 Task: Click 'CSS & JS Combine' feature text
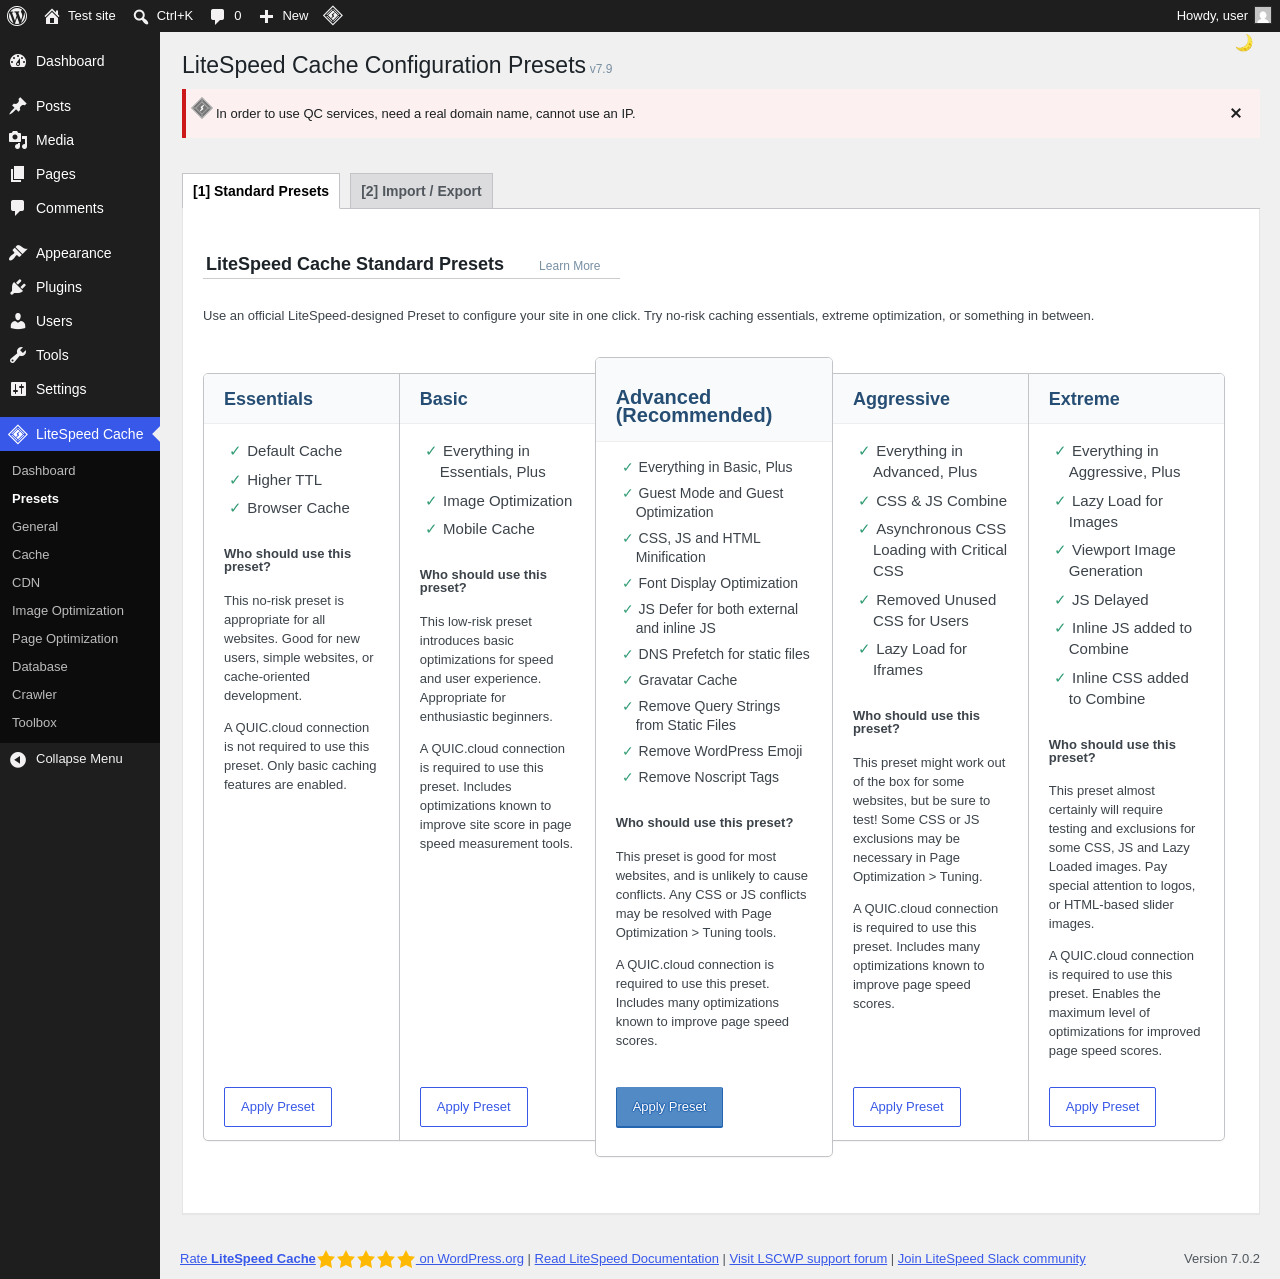[941, 501]
